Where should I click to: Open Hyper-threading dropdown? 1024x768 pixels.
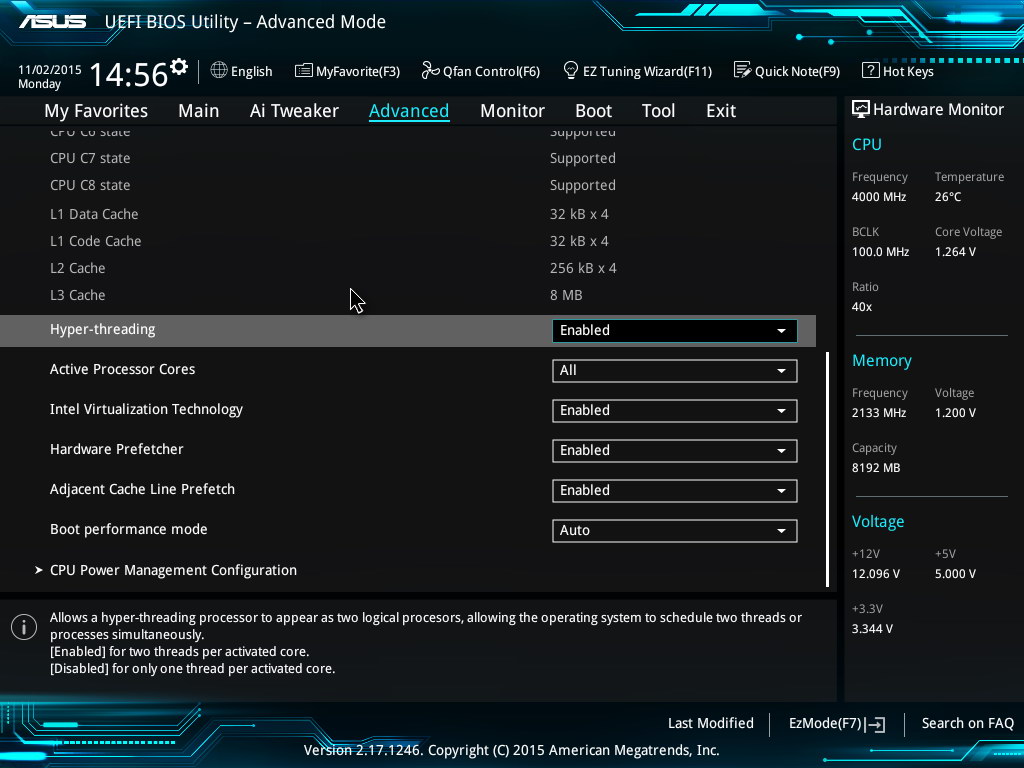(674, 331)
